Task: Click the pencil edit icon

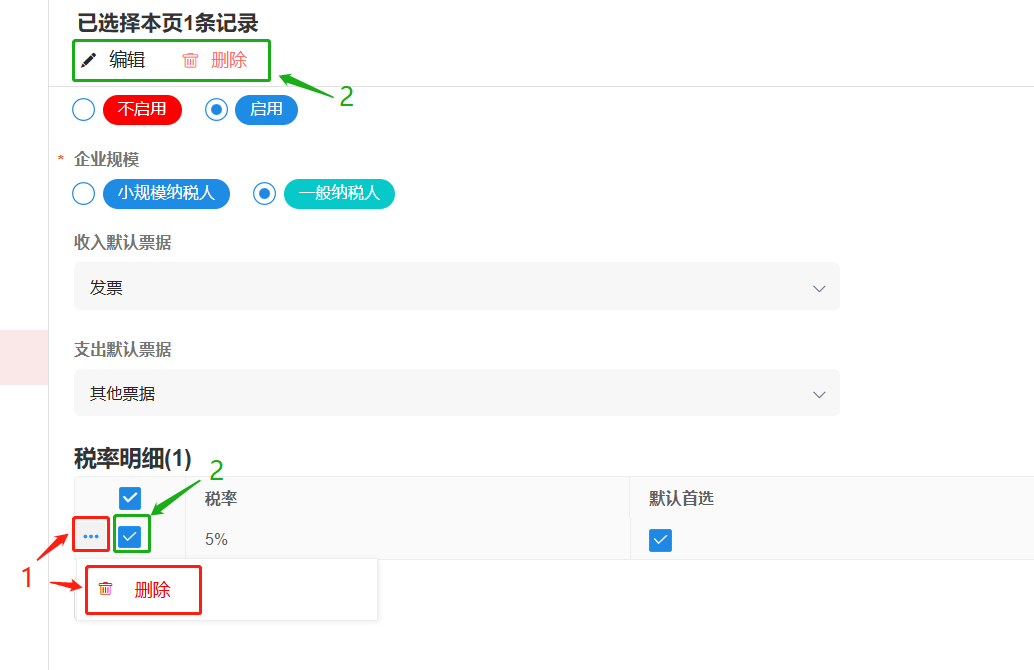Action: tap(89, 60)
